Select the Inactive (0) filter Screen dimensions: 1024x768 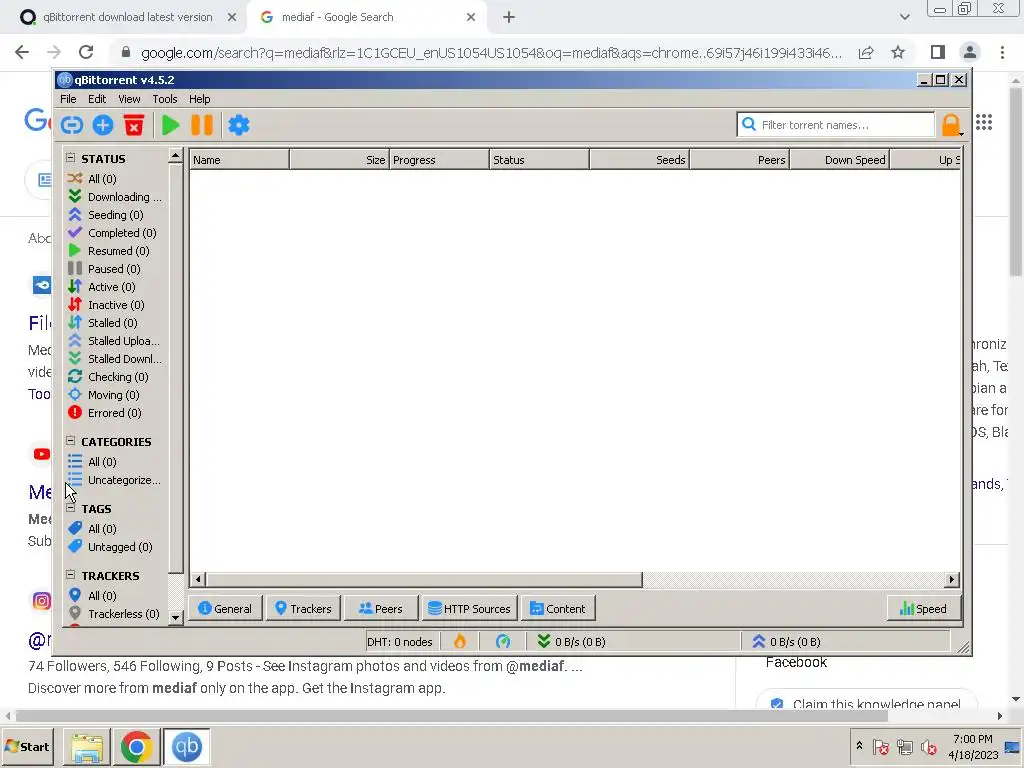point(106,305)
